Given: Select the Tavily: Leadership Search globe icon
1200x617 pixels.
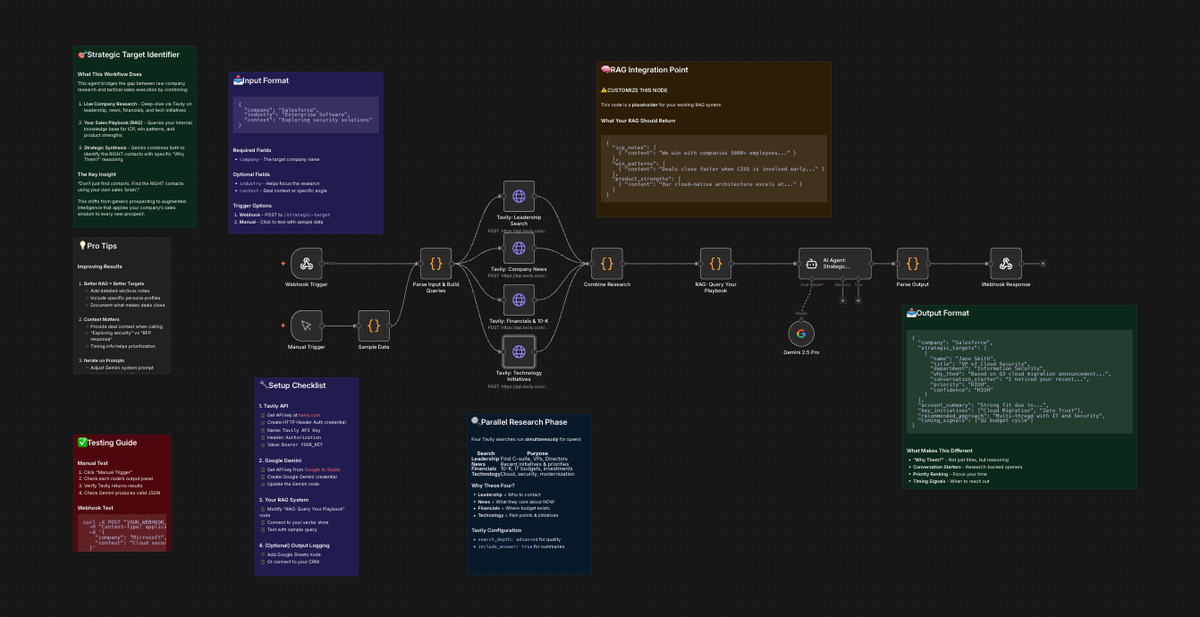Looking at the screenshot, I should 518,196.
